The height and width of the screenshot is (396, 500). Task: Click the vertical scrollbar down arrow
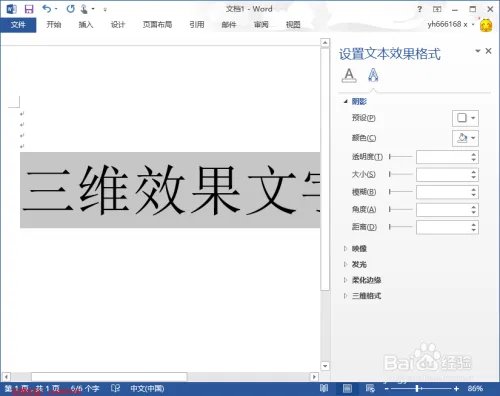click(x=325, y=366)
